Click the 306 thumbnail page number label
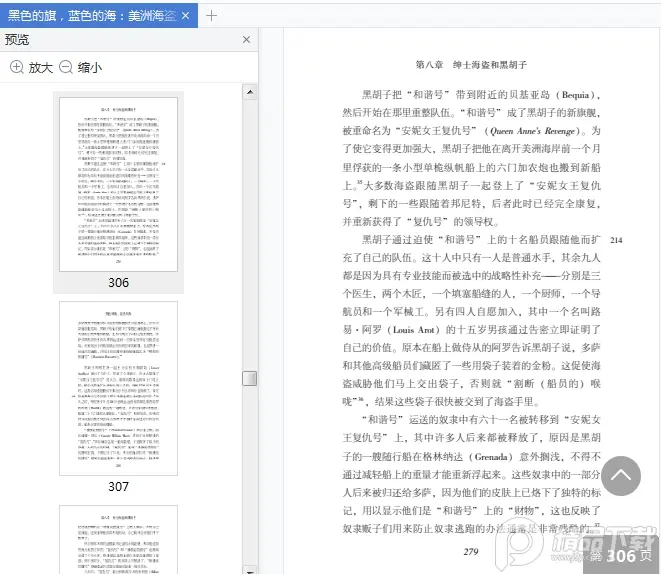Screen dimensions: 661x574 click(x=118, y=282)
